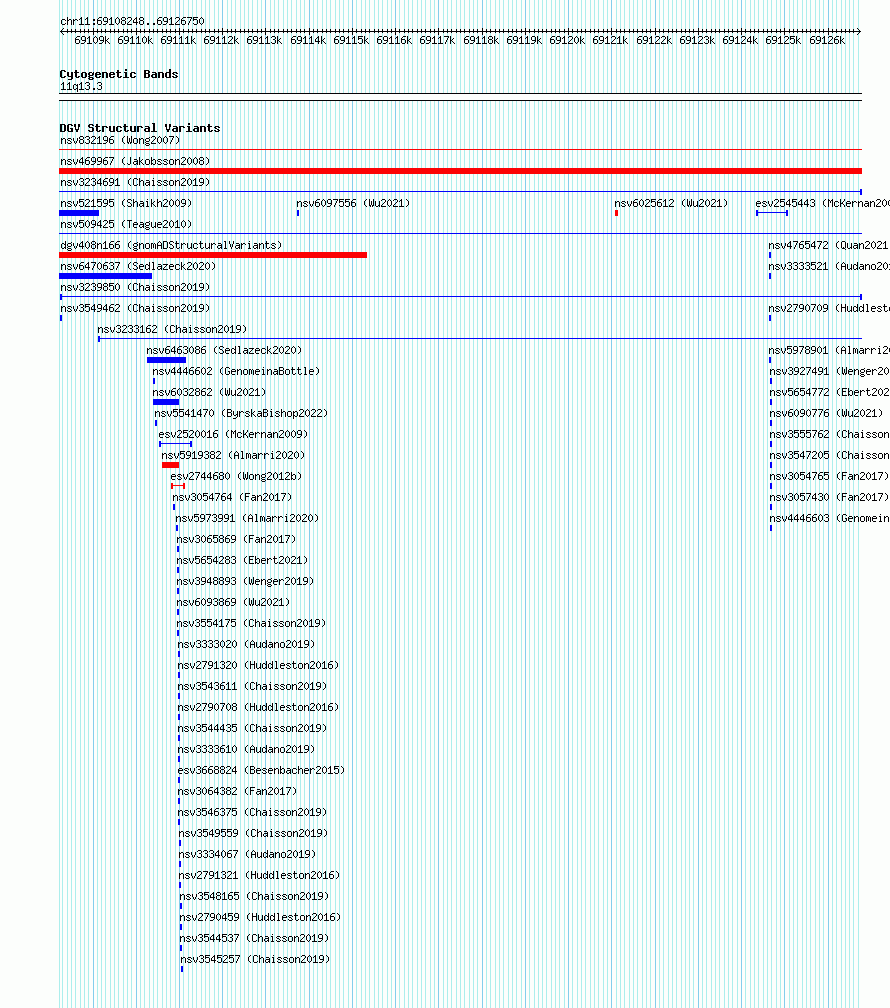Select esv2545443 (McKernan) variant label
Viewport: 890px width, 1008px height.
(822, 203)
